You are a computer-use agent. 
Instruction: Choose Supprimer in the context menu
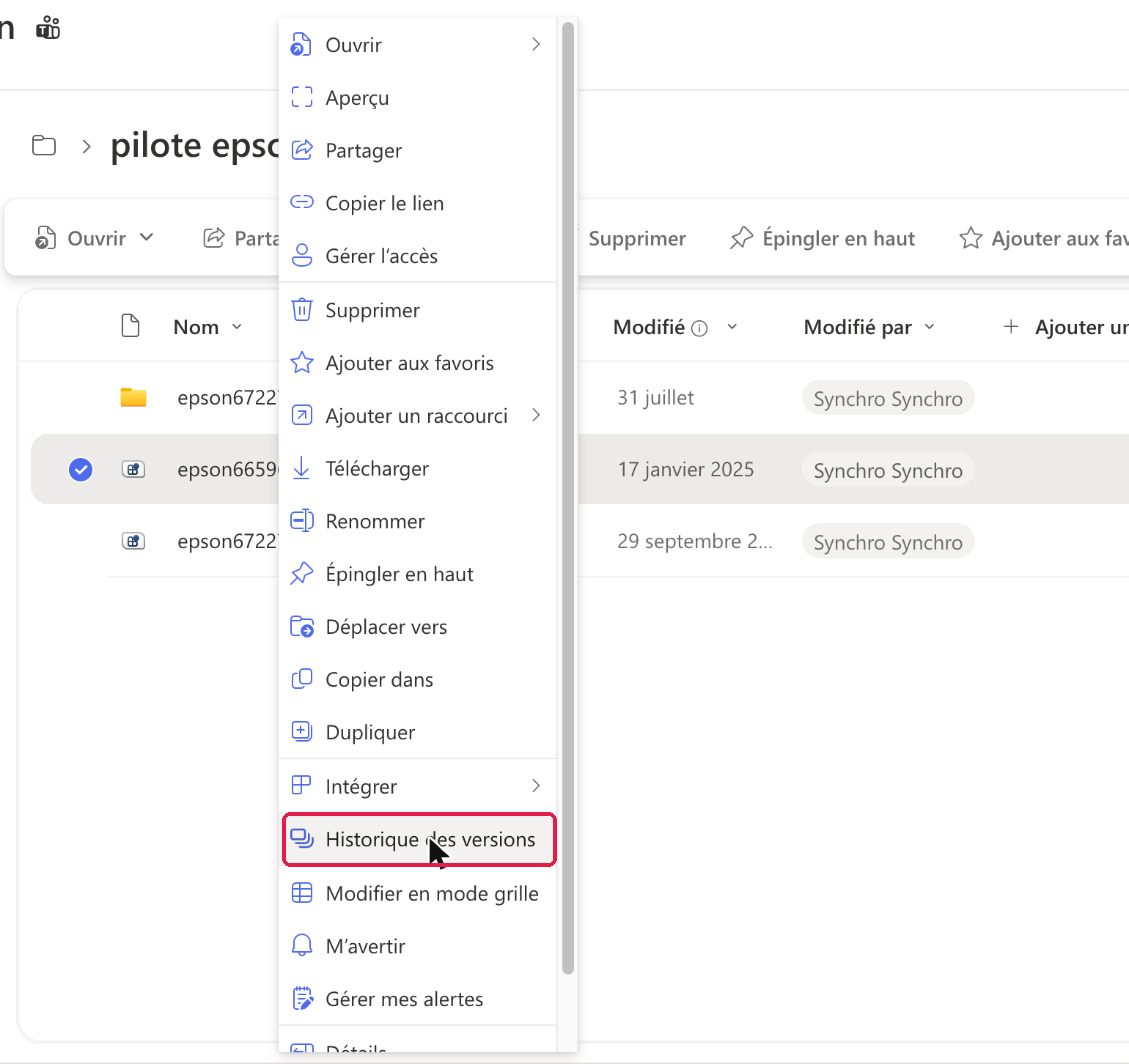418,310
